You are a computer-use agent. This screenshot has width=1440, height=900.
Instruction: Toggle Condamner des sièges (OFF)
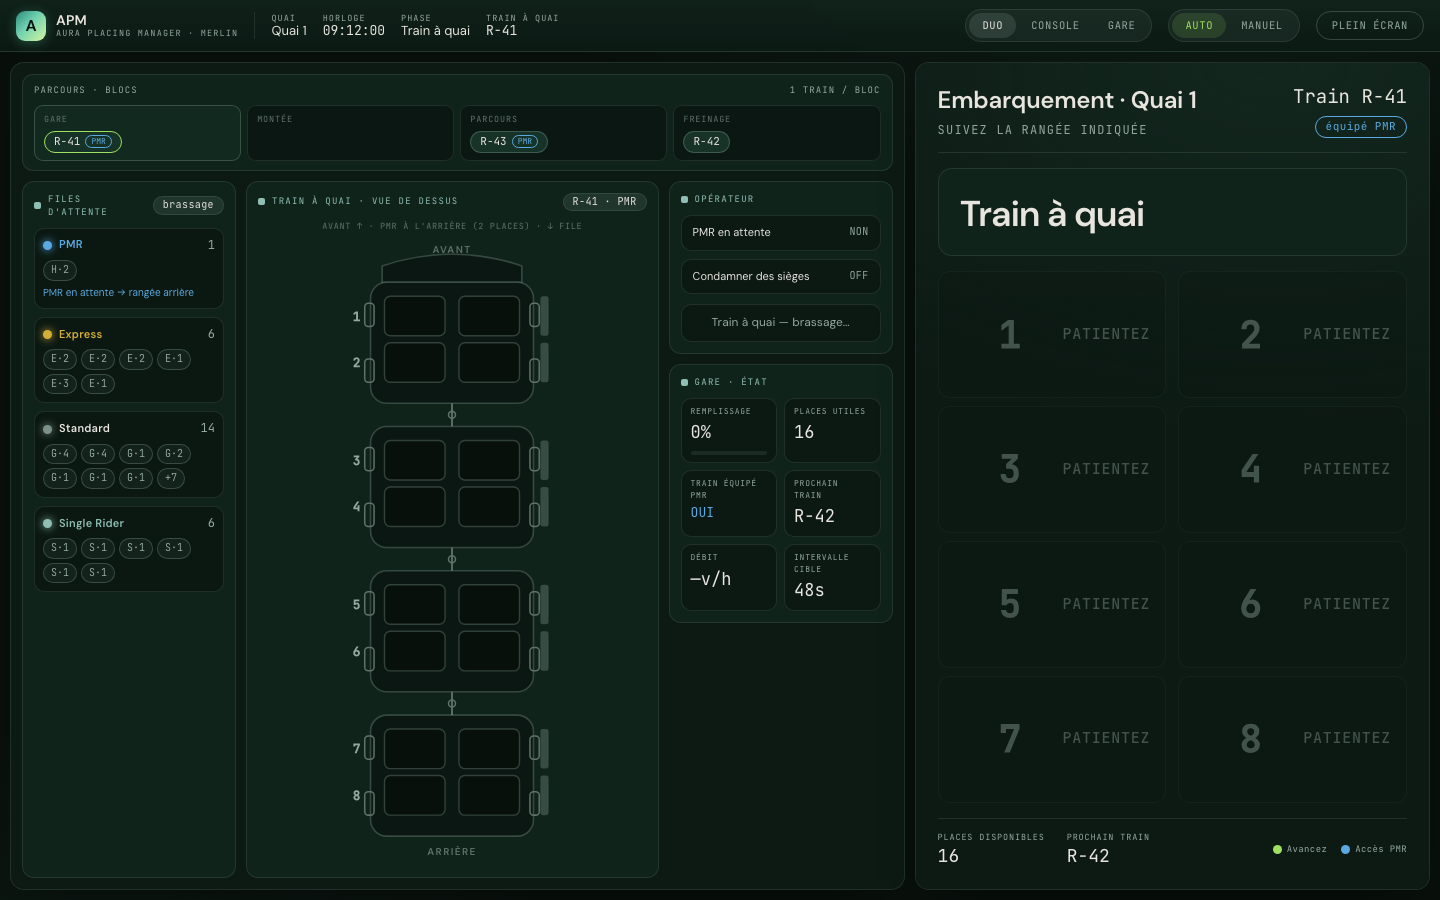[780, 276]
